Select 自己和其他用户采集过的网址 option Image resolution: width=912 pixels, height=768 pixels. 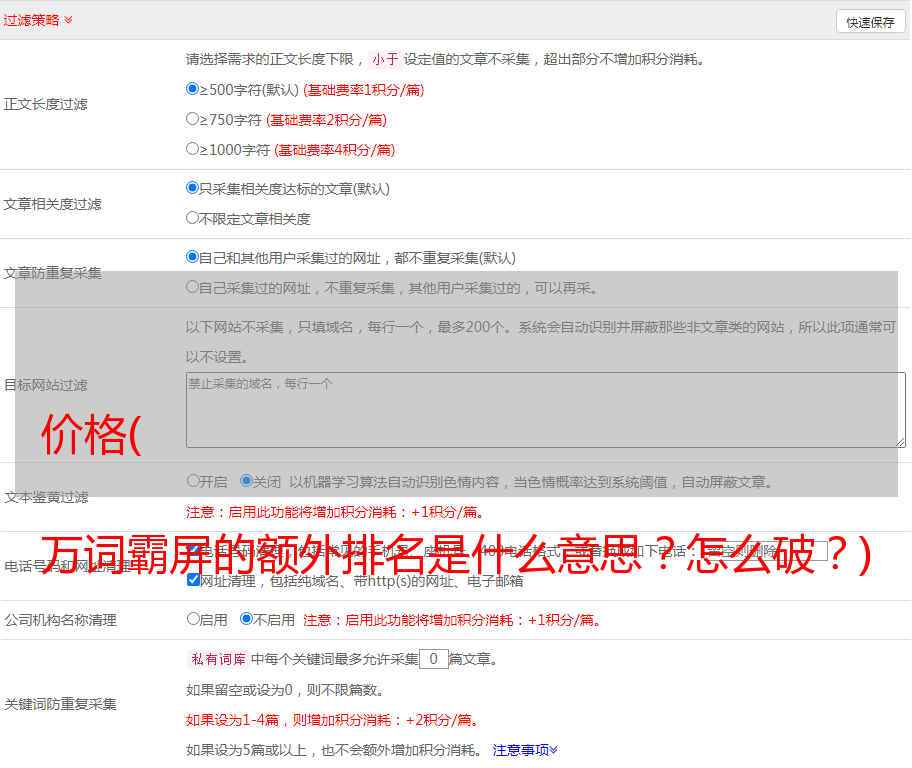(x=192, y=257)
